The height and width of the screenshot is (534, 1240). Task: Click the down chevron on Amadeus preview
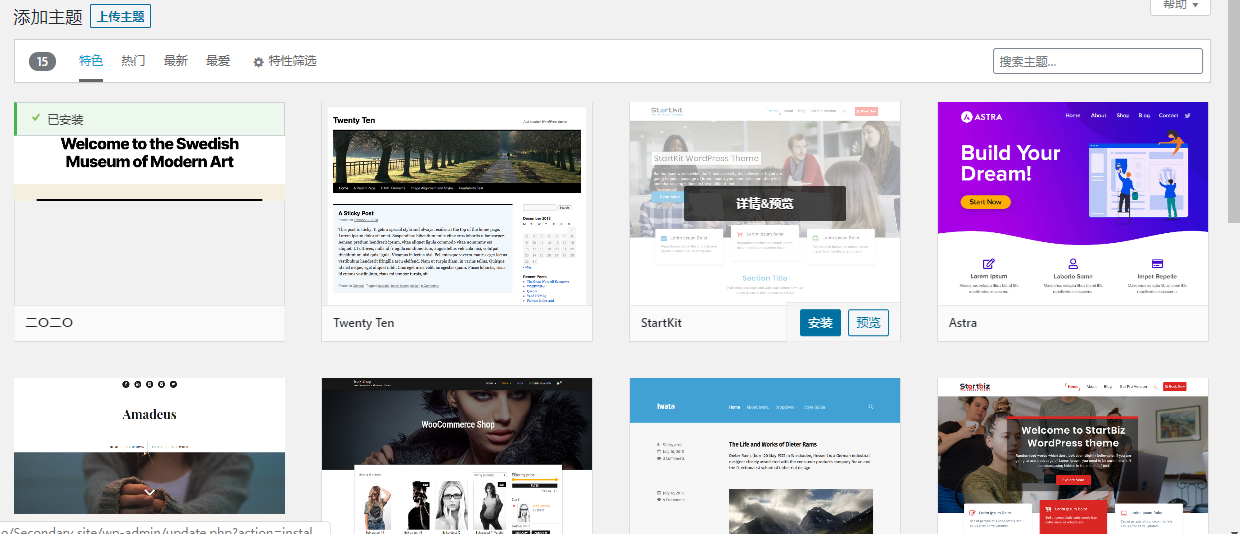tap(149, 492)
